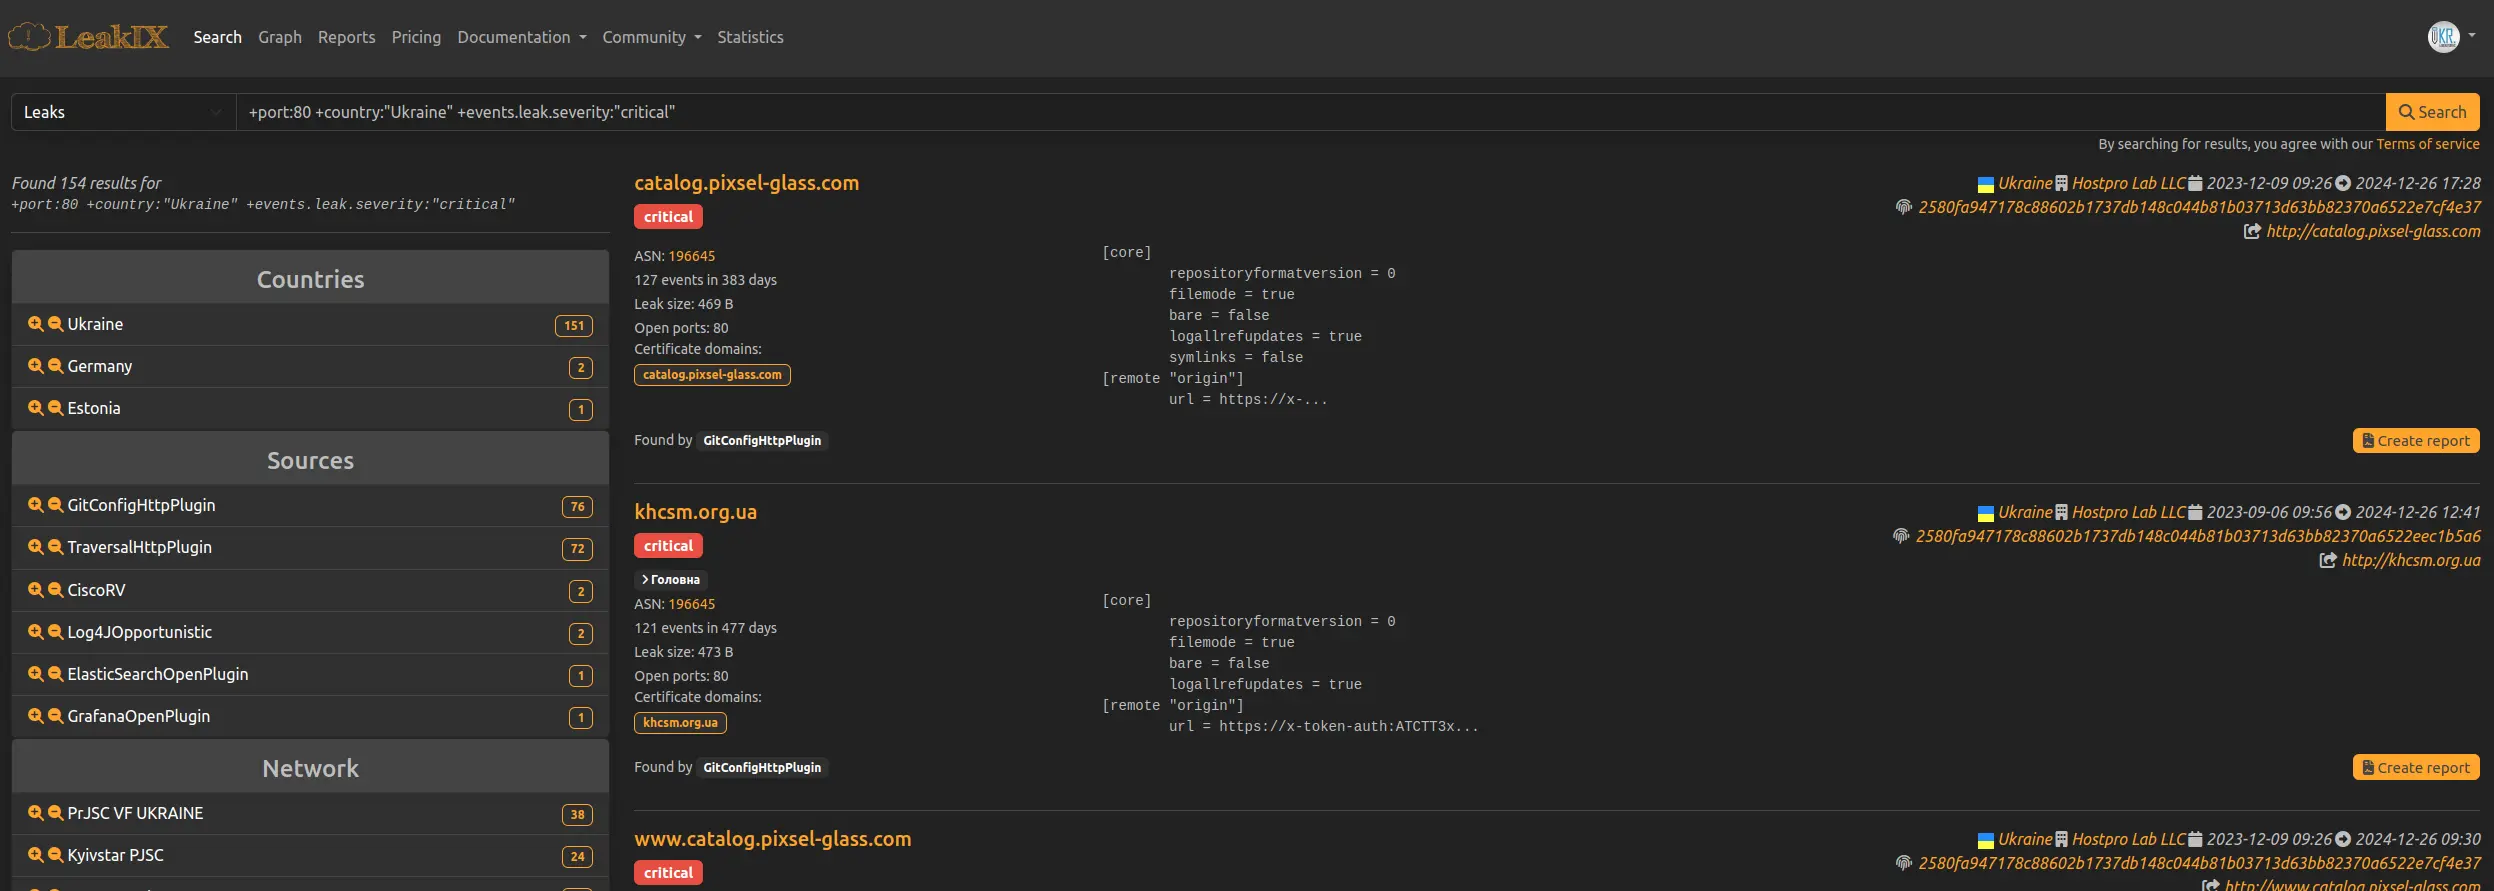
Task: Click the exclude icon for GrafanaOpenPlugin
Action: [56, 716]
